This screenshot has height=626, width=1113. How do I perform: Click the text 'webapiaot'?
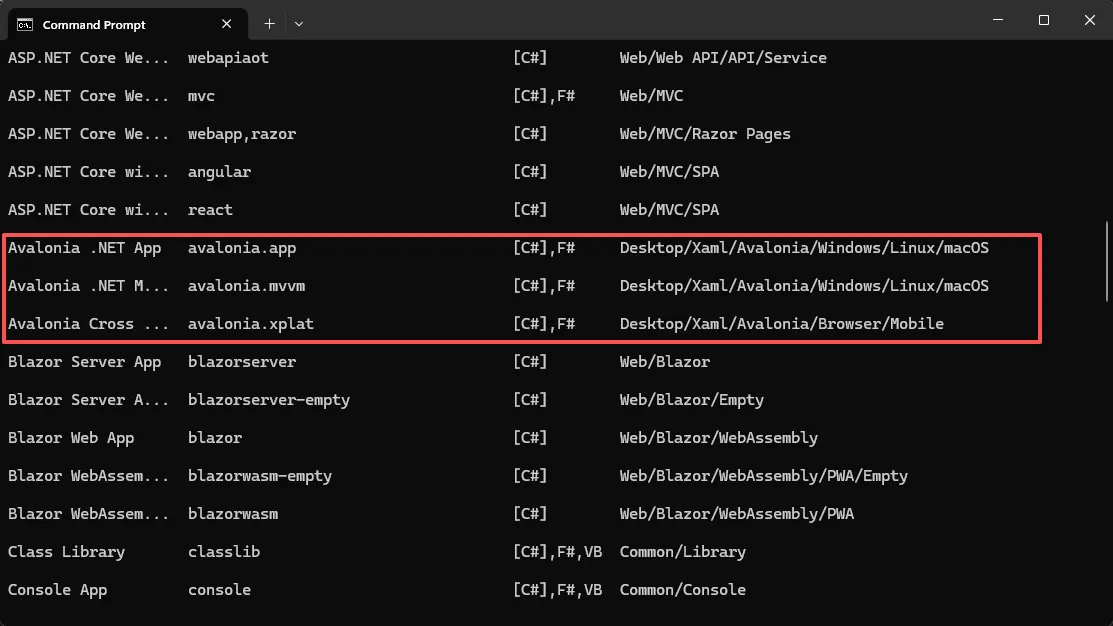228,58
